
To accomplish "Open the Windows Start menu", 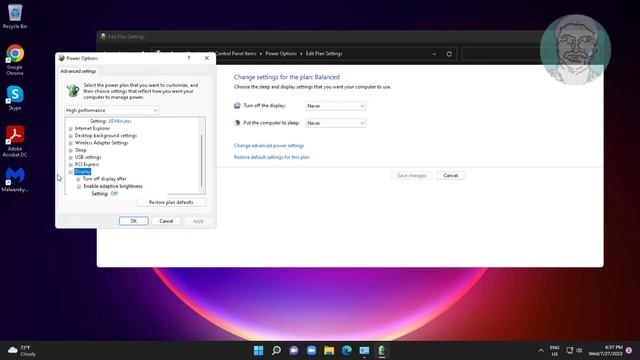I will point(258,350).
